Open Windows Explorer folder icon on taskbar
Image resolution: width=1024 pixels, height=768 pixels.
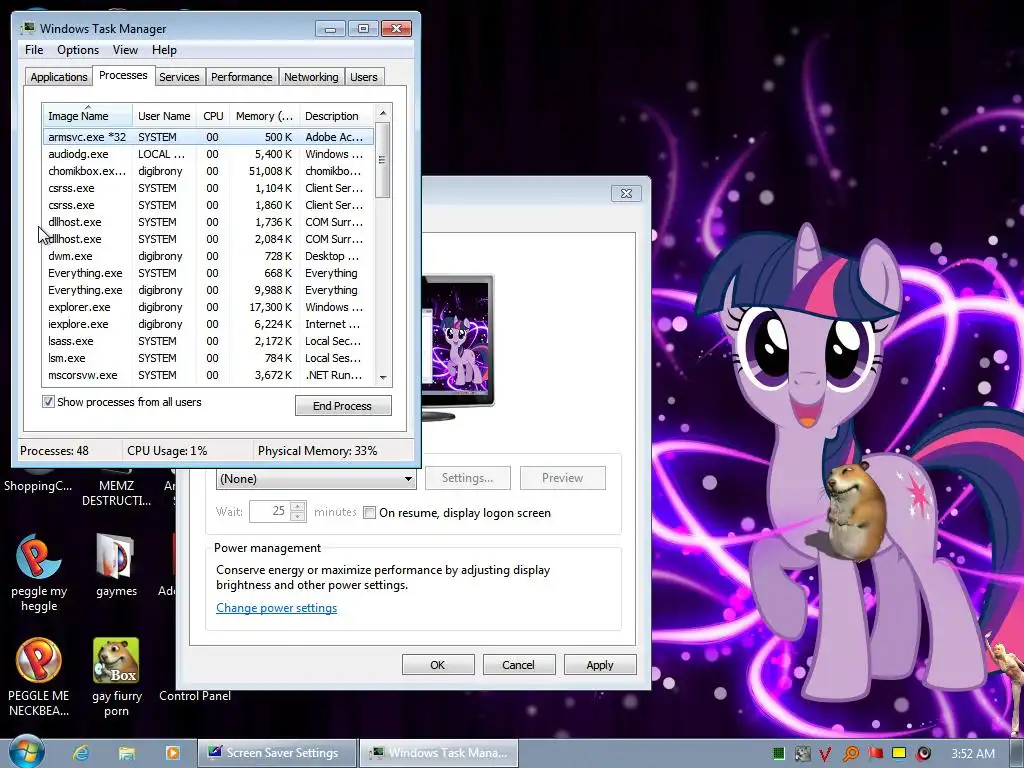[x=127, y=753]
